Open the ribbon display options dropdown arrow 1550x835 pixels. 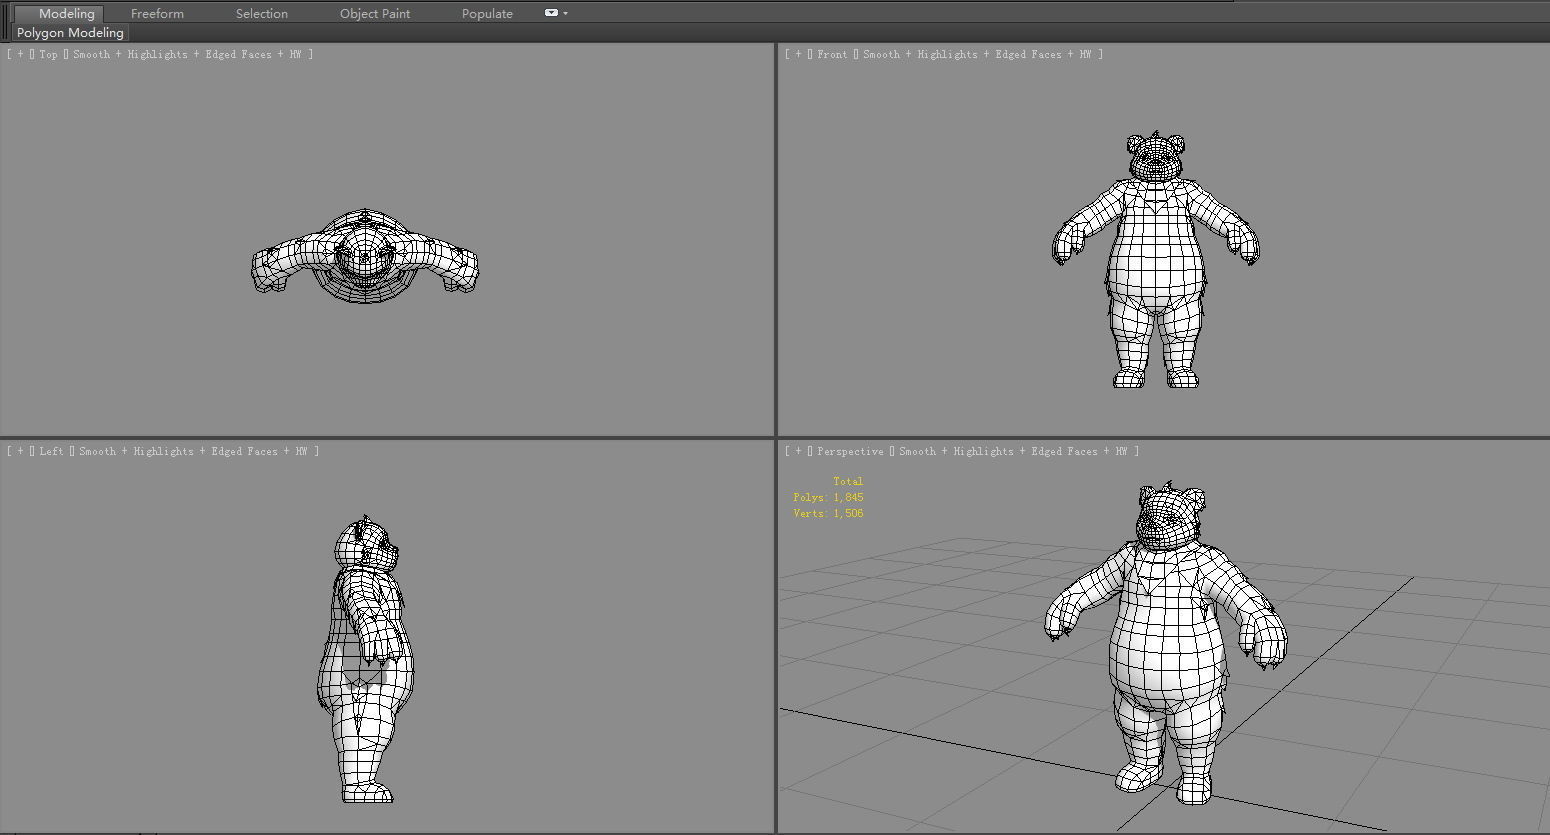tap(566, 14)
